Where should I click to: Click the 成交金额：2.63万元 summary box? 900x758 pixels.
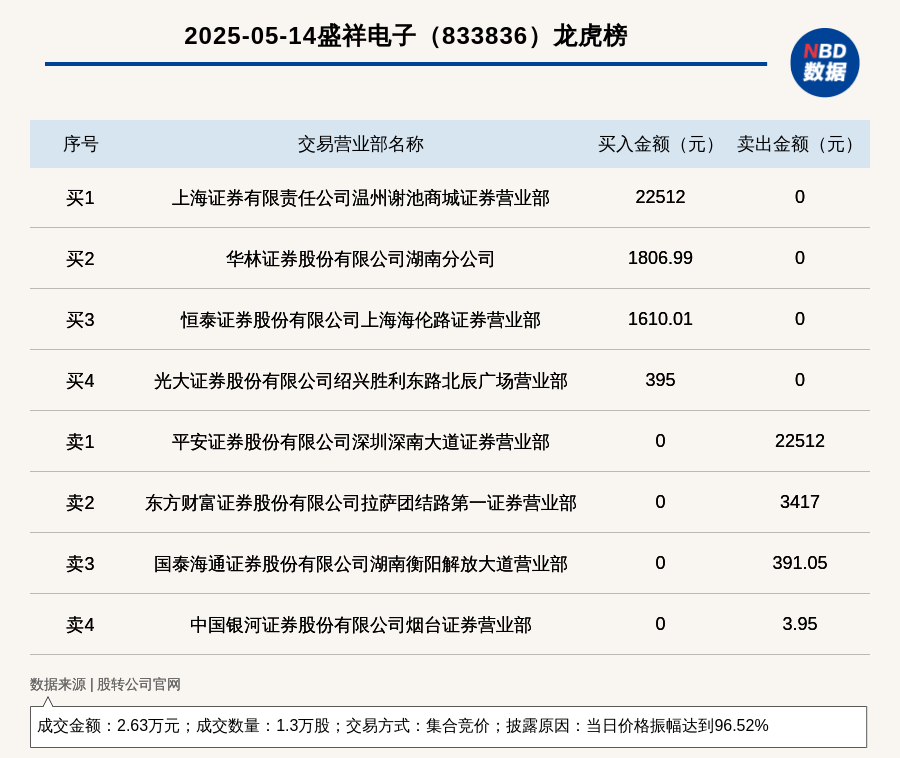(448, 726)
